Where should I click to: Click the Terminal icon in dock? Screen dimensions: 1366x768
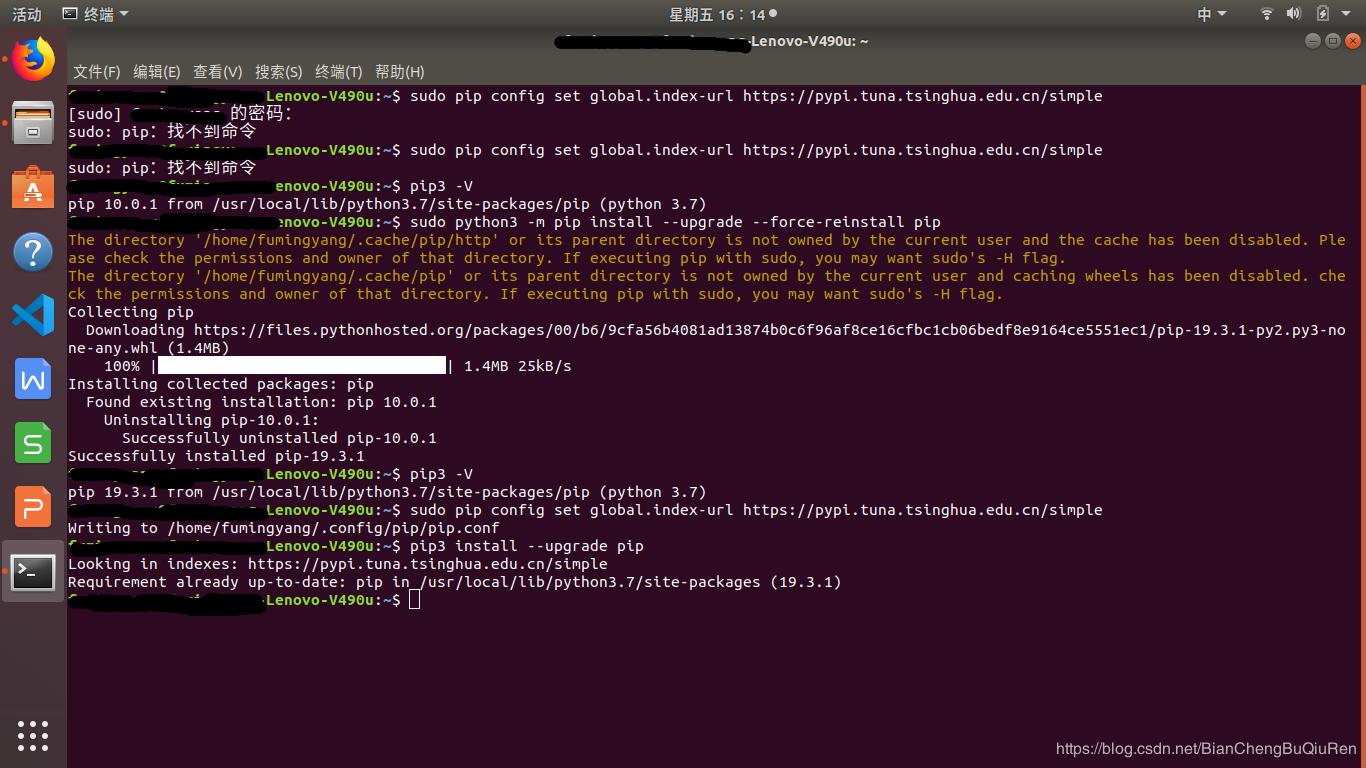[x=33, y=571]
